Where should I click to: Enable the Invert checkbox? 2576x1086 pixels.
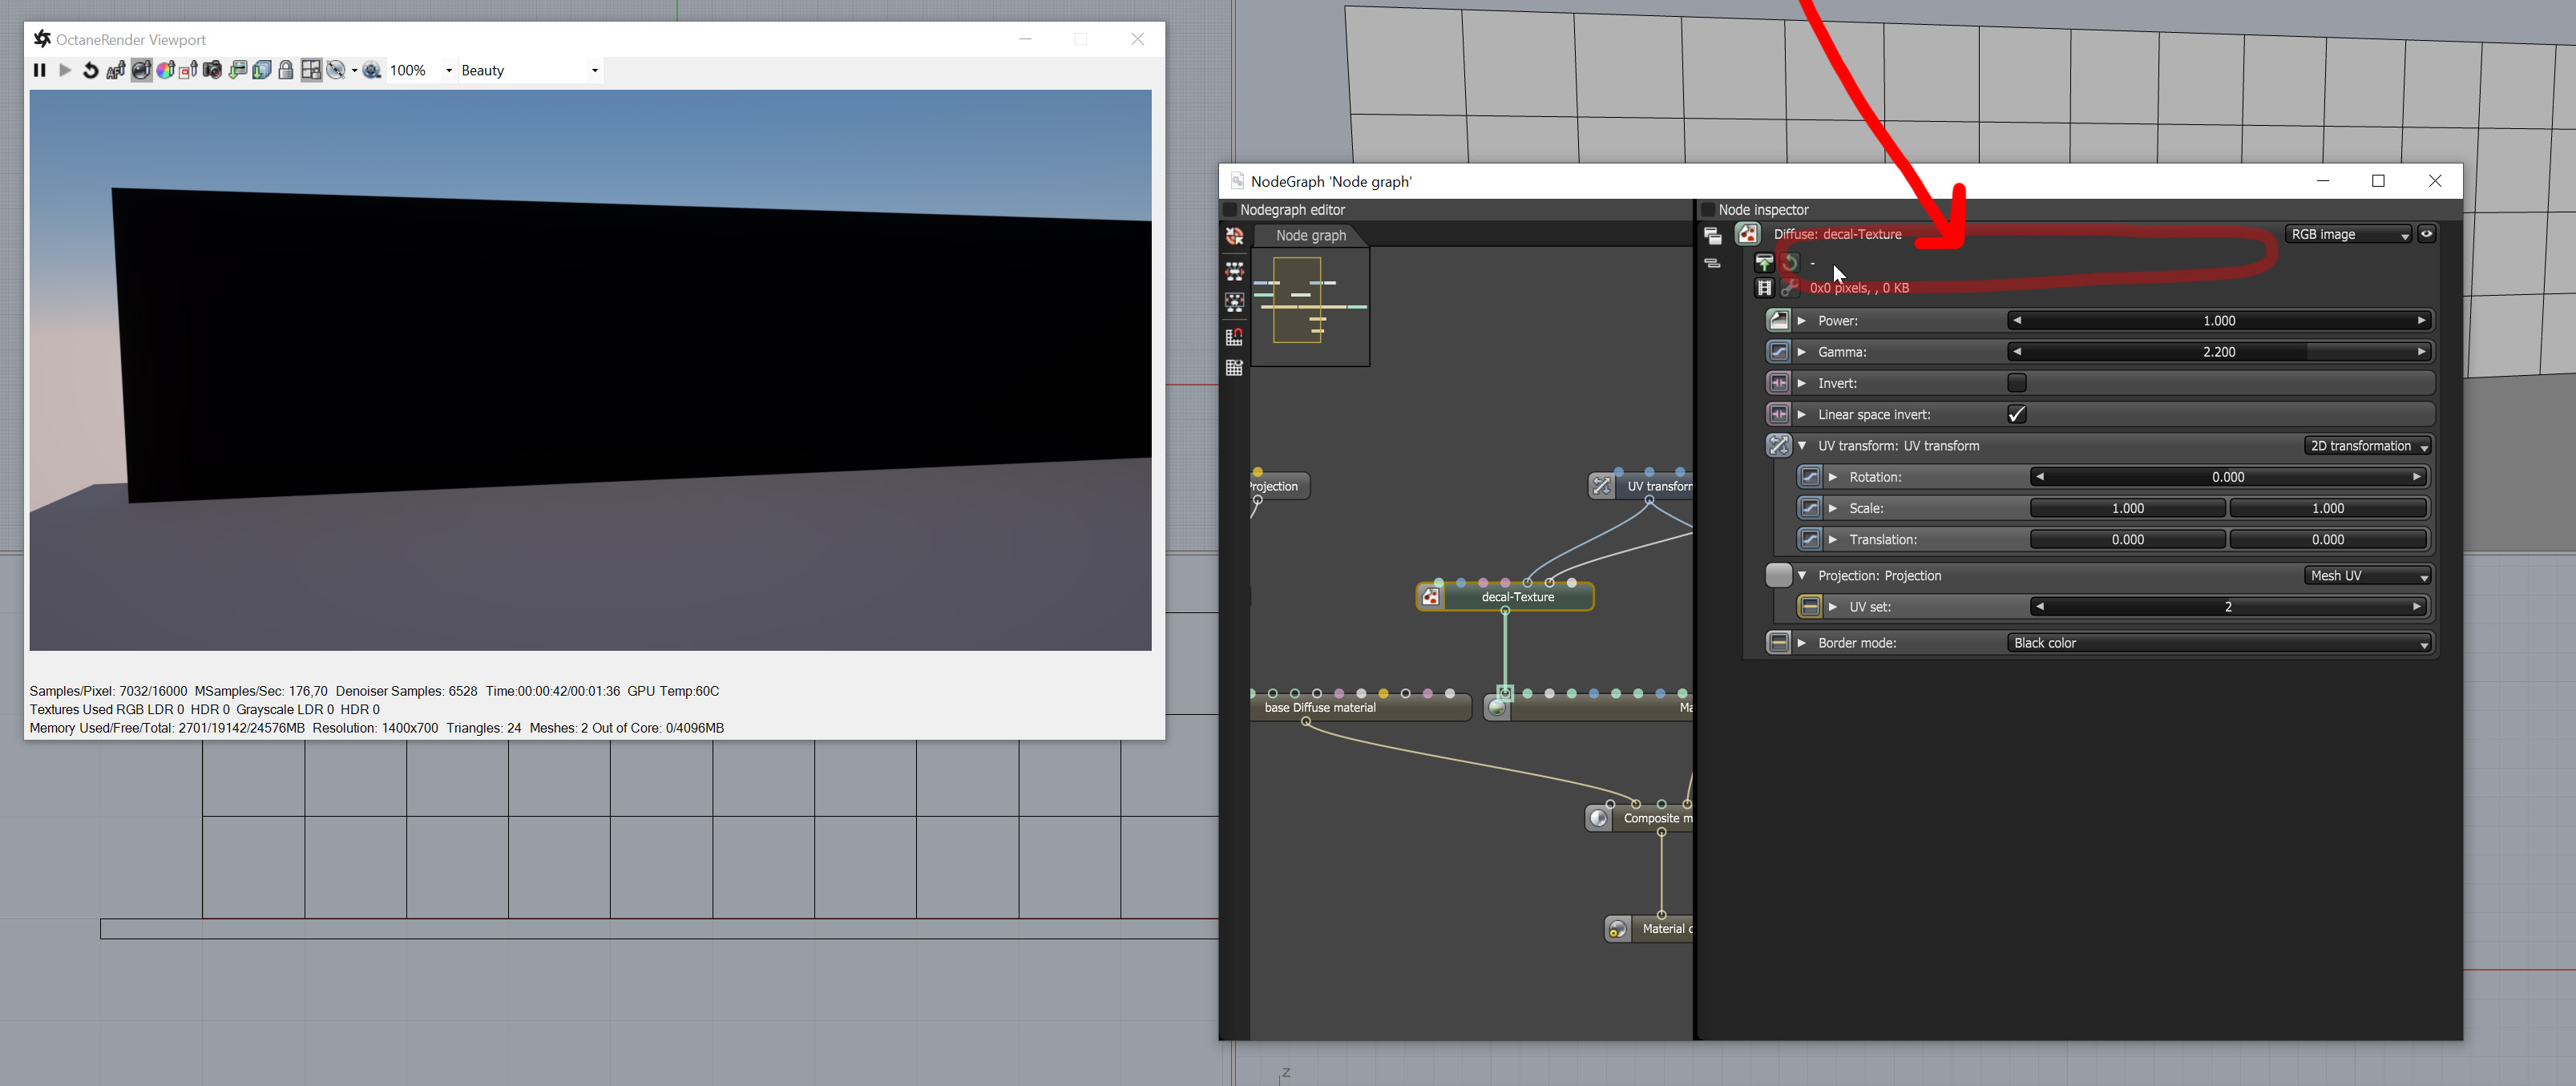(2016, 383)
